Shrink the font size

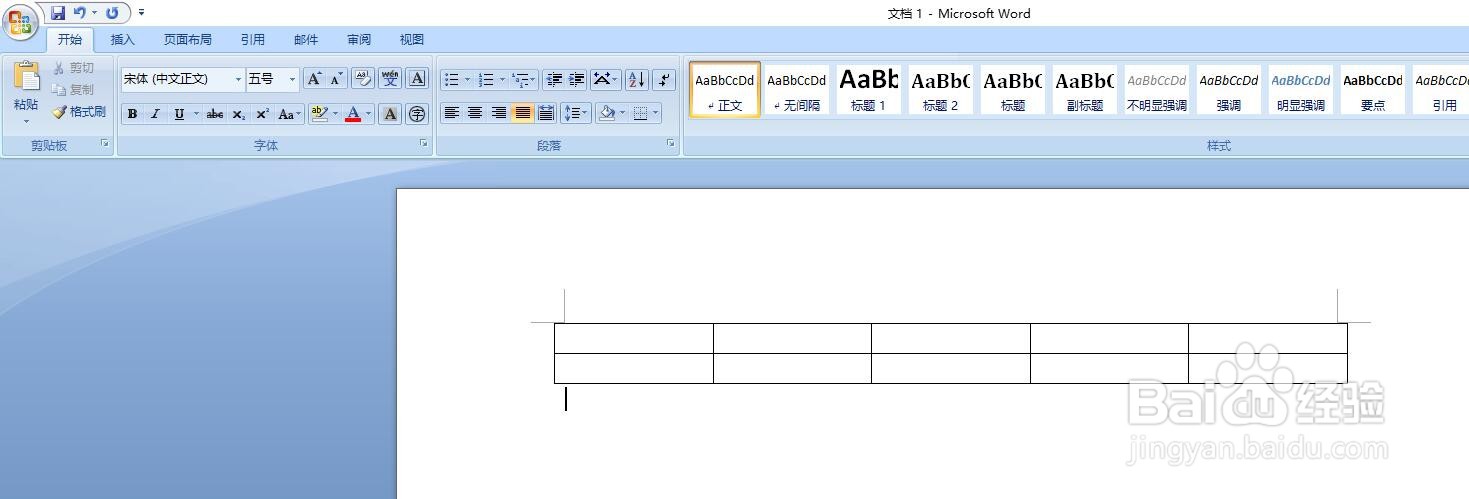[x=336, y=79]
